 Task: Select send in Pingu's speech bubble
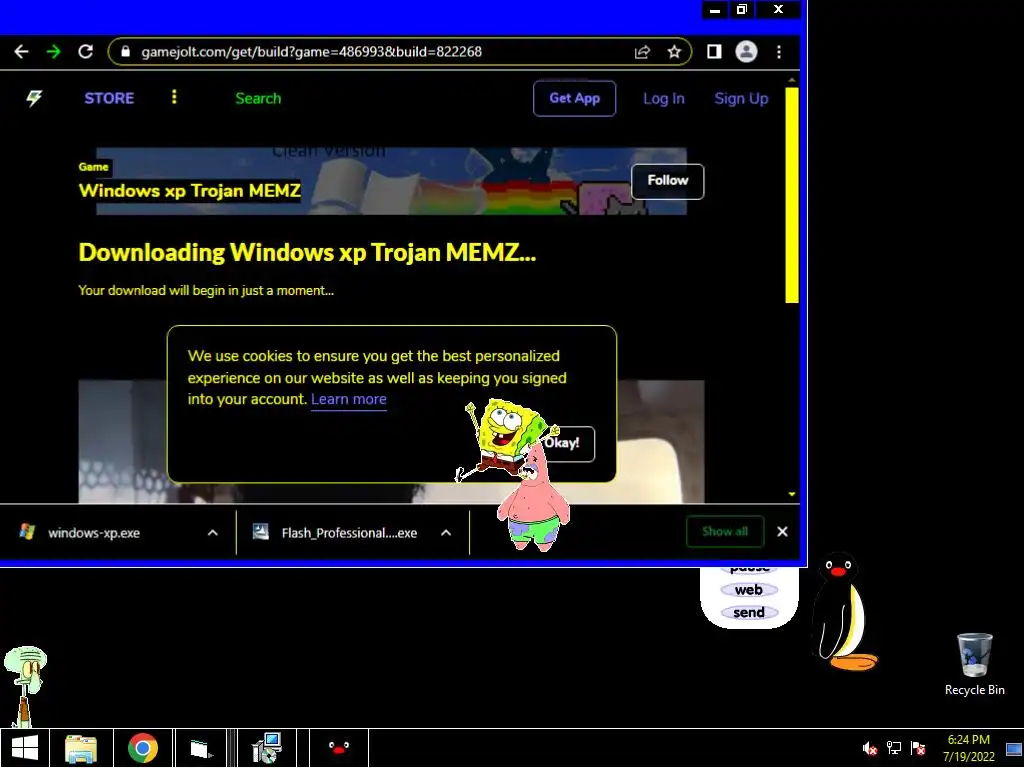749,613
